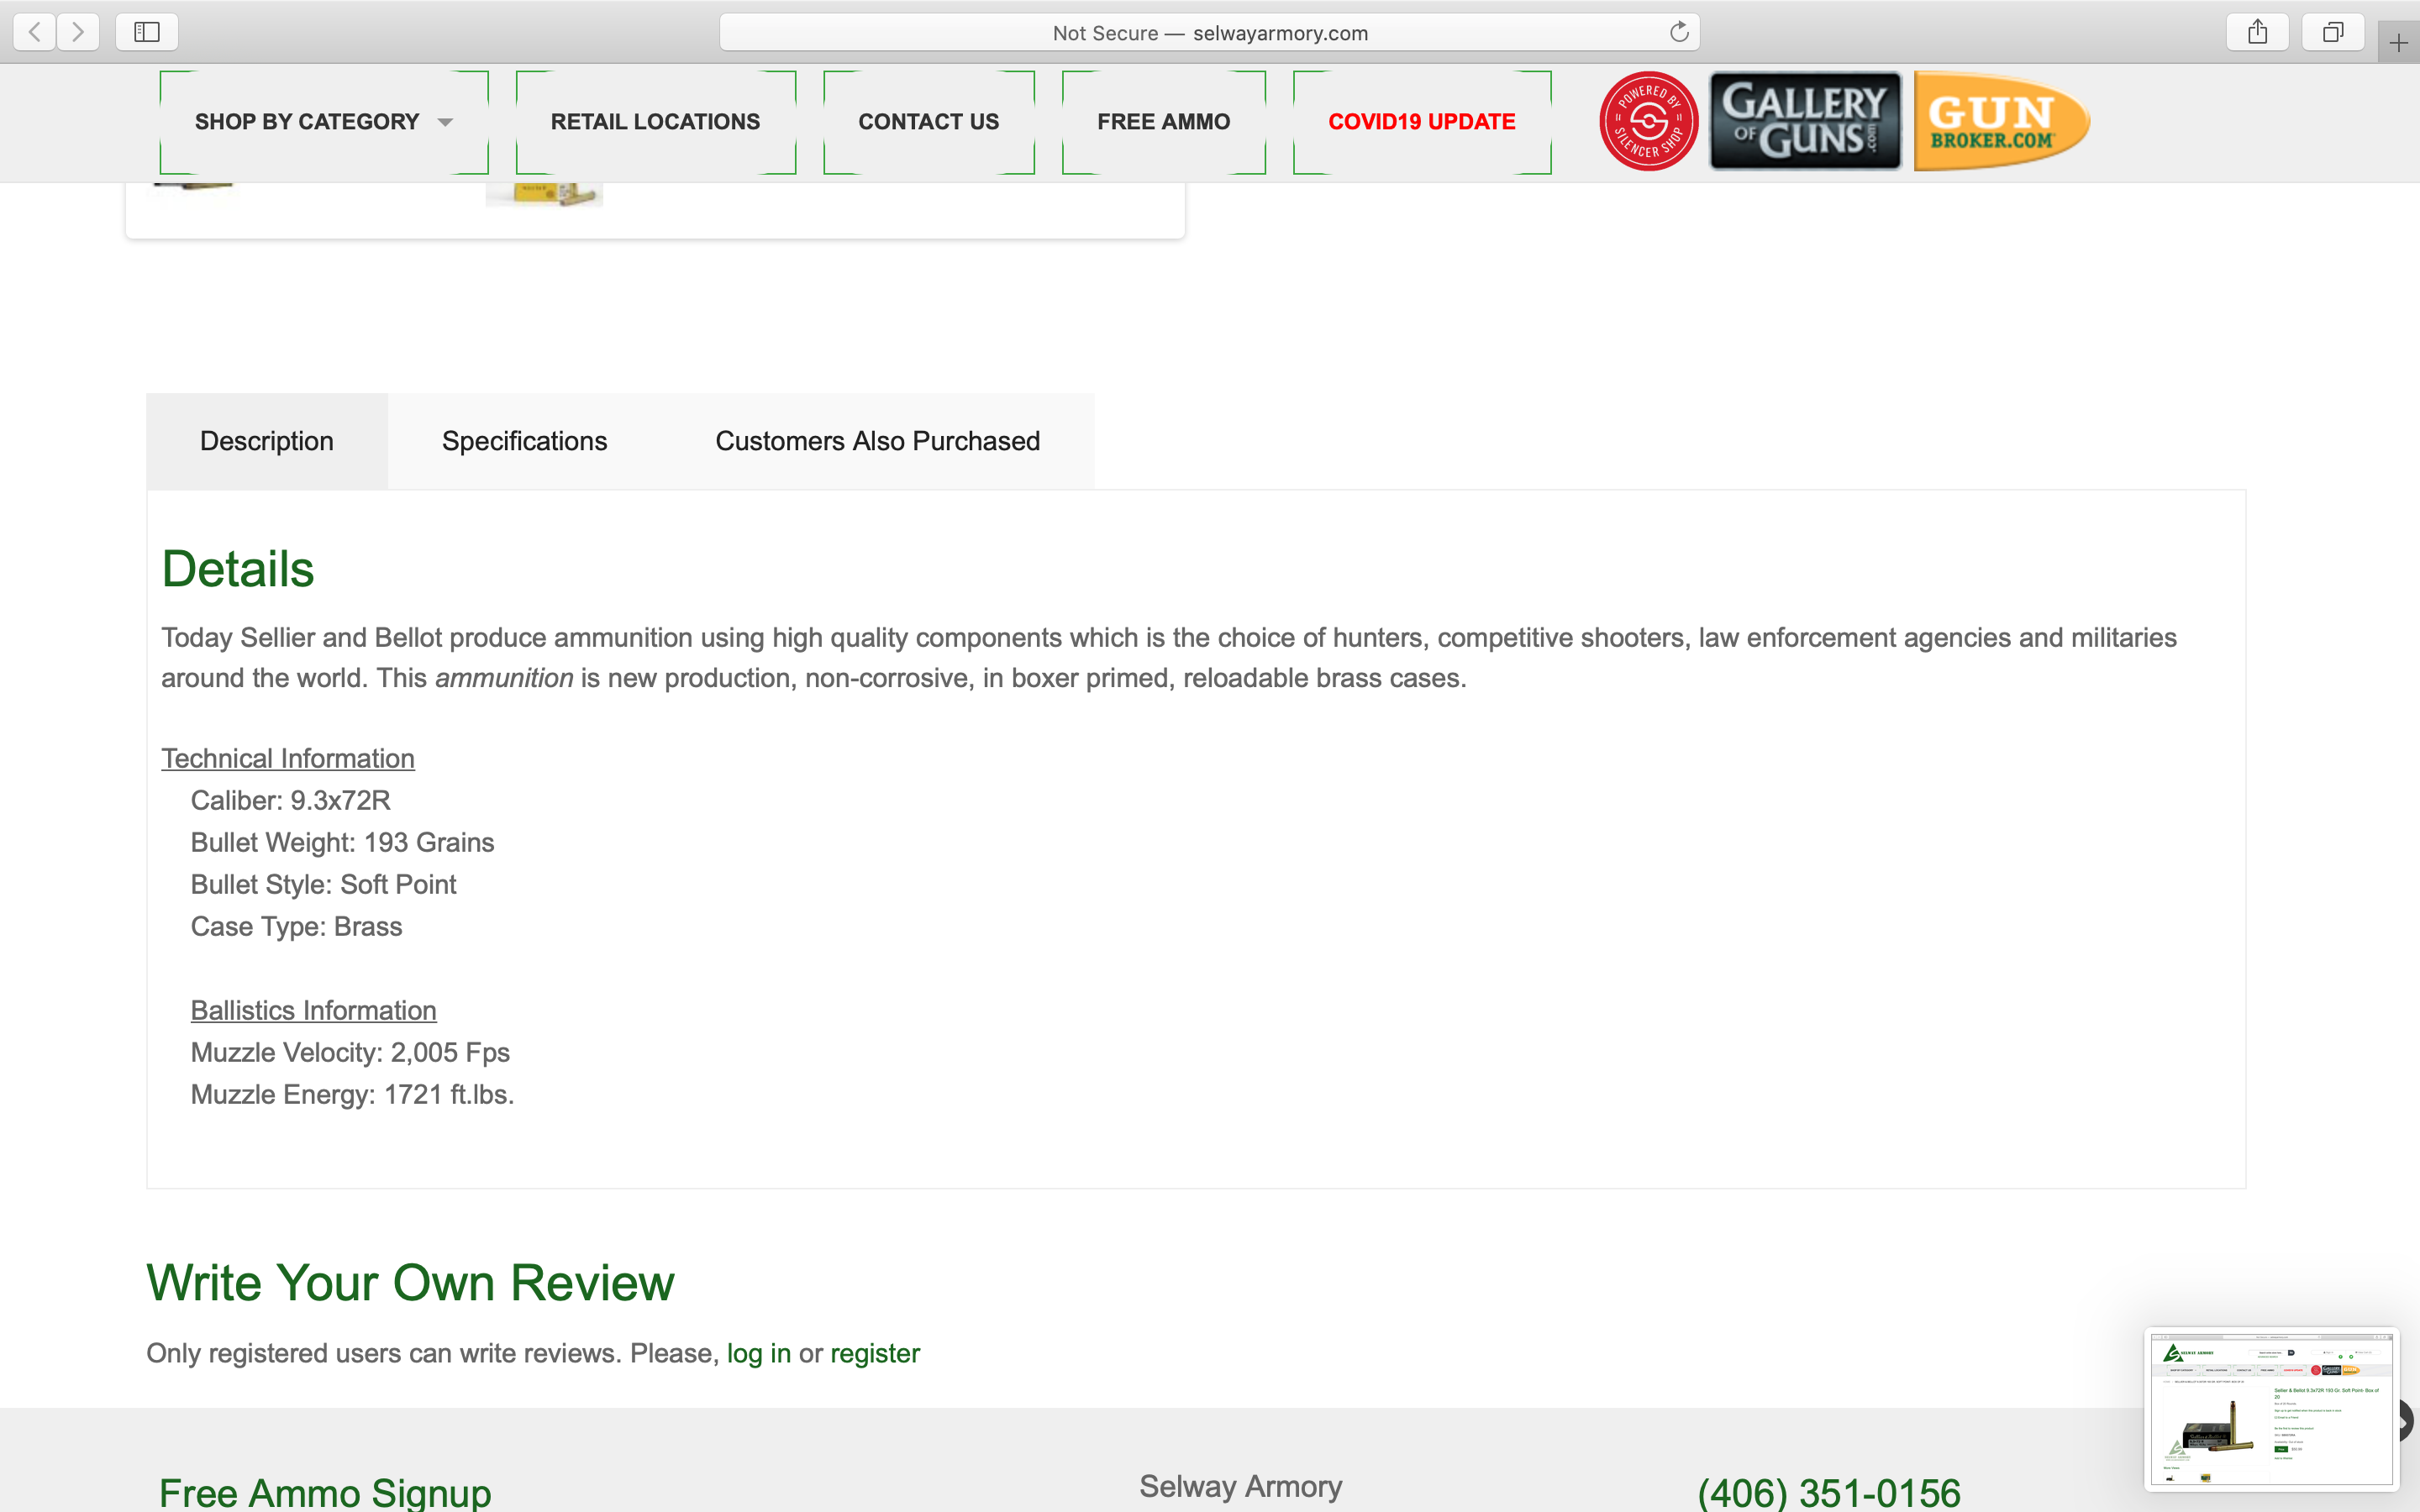Click Case Type: Brass text
The height and width of the screenshot is (1512, 2420).
click(x=296, y=926)
